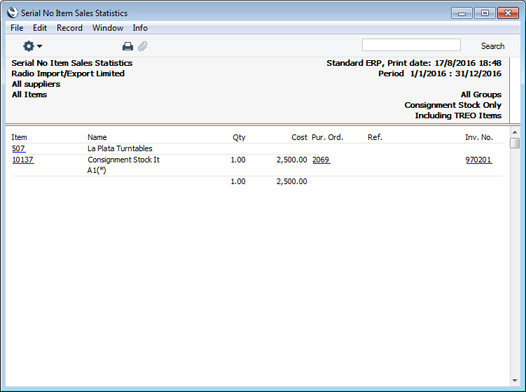Click the 'All suppliers' header text

click(x=36, y=84)
